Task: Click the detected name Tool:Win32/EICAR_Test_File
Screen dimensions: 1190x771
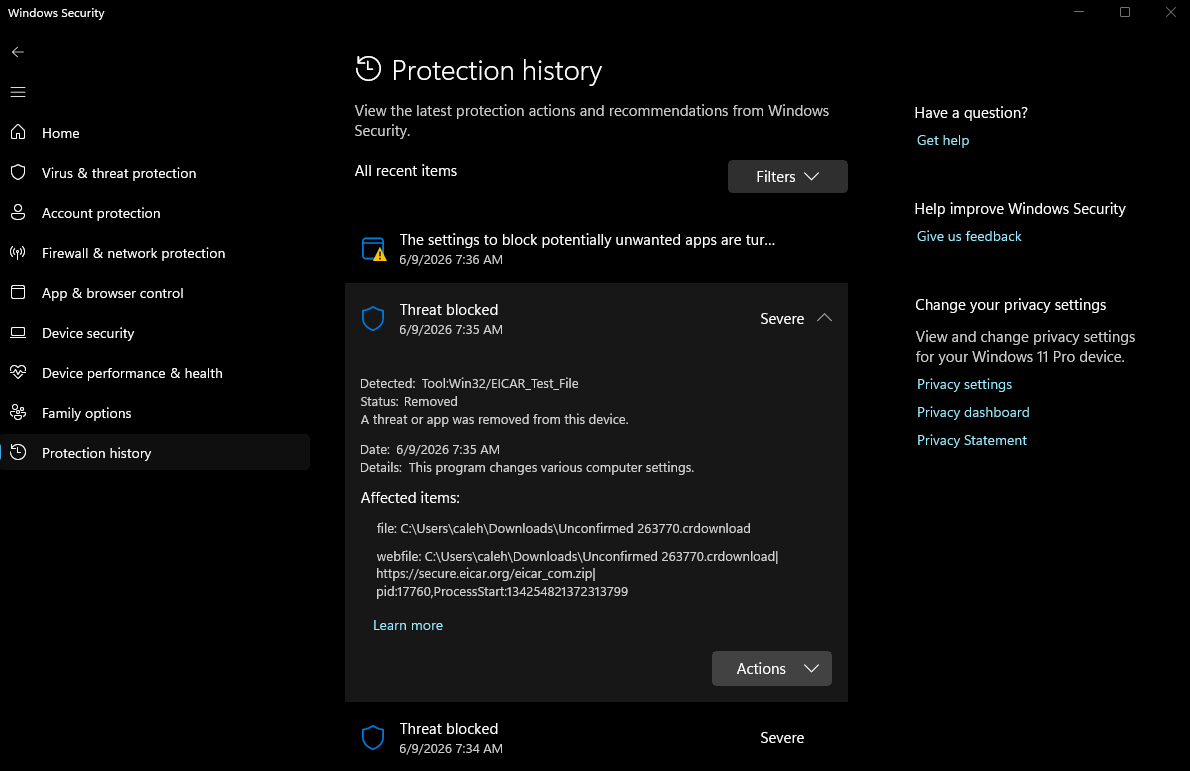Action: coord(500,383)
